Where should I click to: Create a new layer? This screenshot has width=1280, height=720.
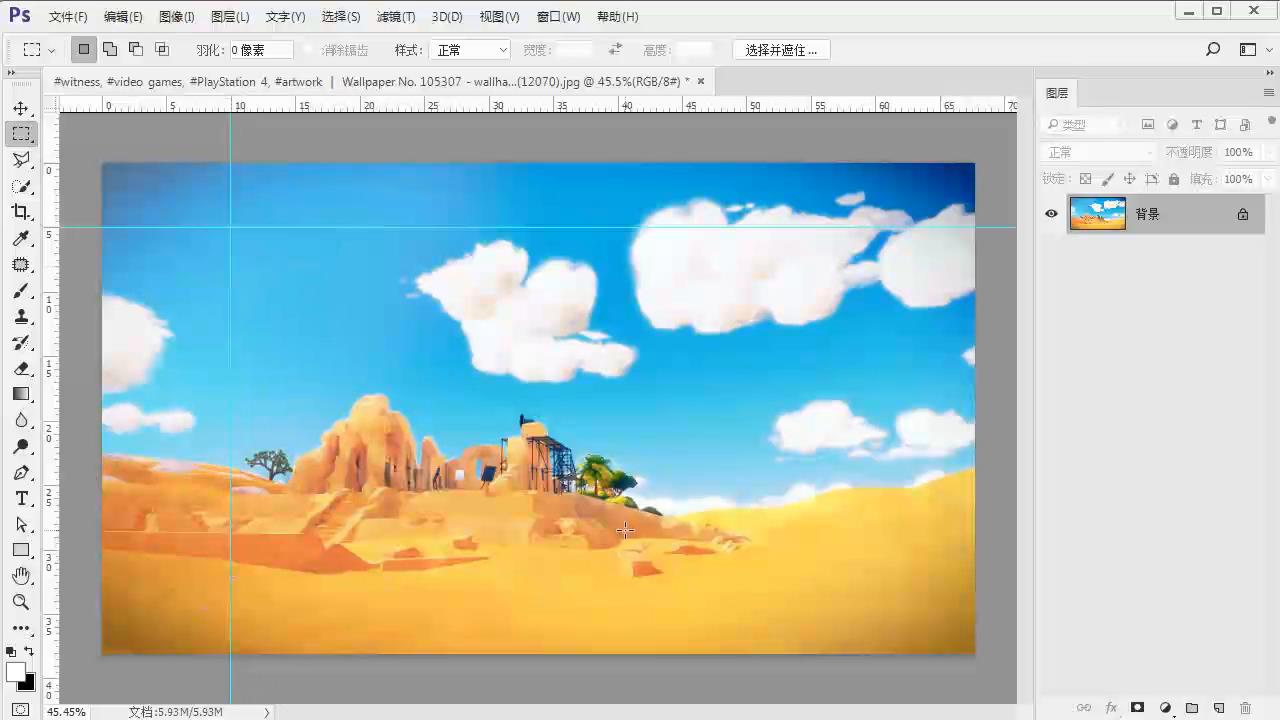click(1218, 708)
